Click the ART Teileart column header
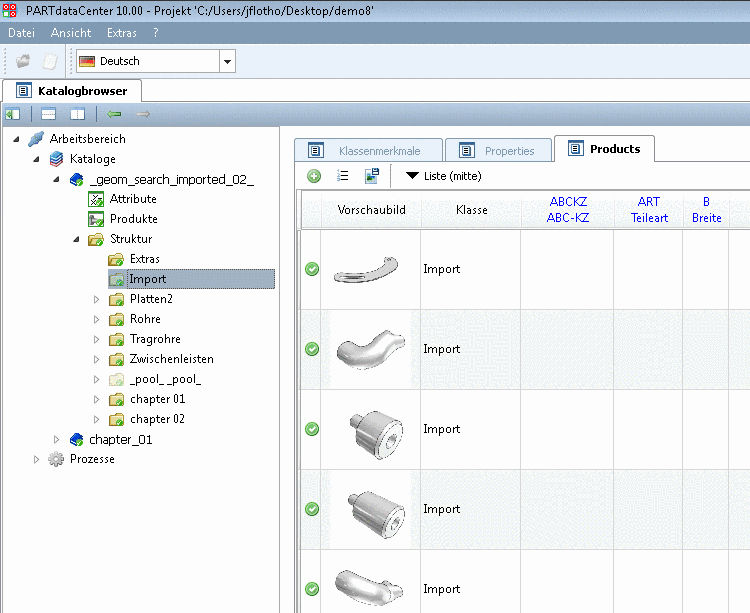This screenshot has width=750, height=613. pos(649,210)
